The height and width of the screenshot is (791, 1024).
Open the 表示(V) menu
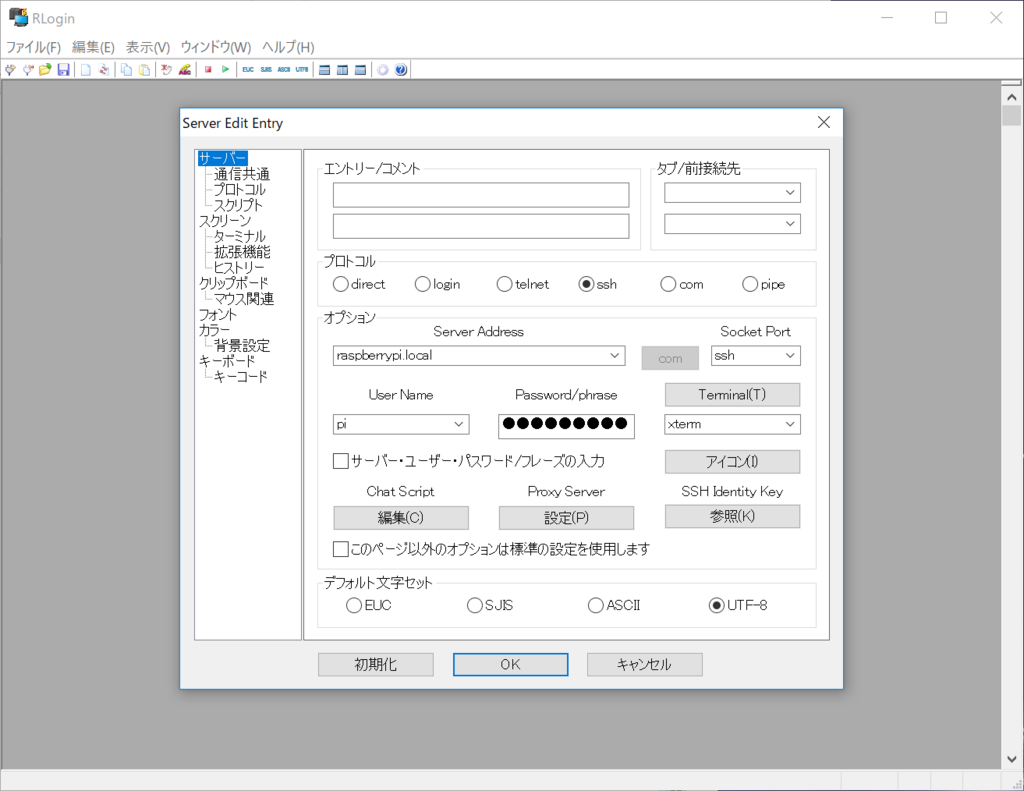coord(148,47)
